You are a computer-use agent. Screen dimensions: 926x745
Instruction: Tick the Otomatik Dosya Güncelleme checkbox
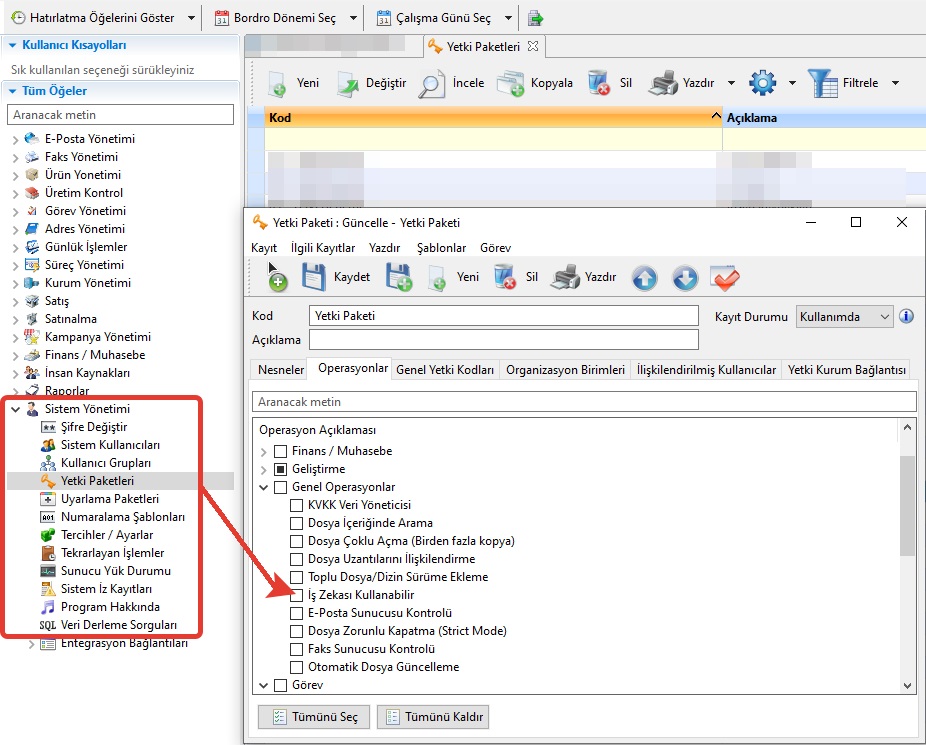click(x=296, y=667)
